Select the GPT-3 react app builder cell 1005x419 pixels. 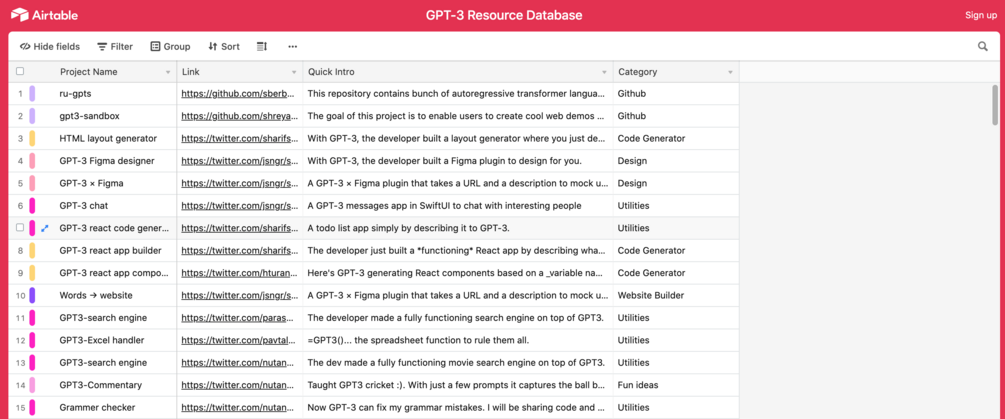[x=114, y=251]
